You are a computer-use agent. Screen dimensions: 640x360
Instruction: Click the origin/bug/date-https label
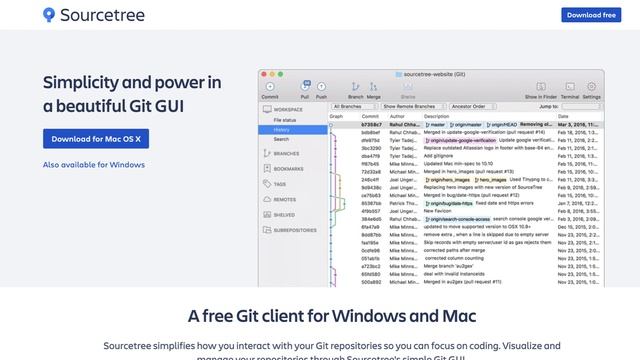tap(449, 203)
